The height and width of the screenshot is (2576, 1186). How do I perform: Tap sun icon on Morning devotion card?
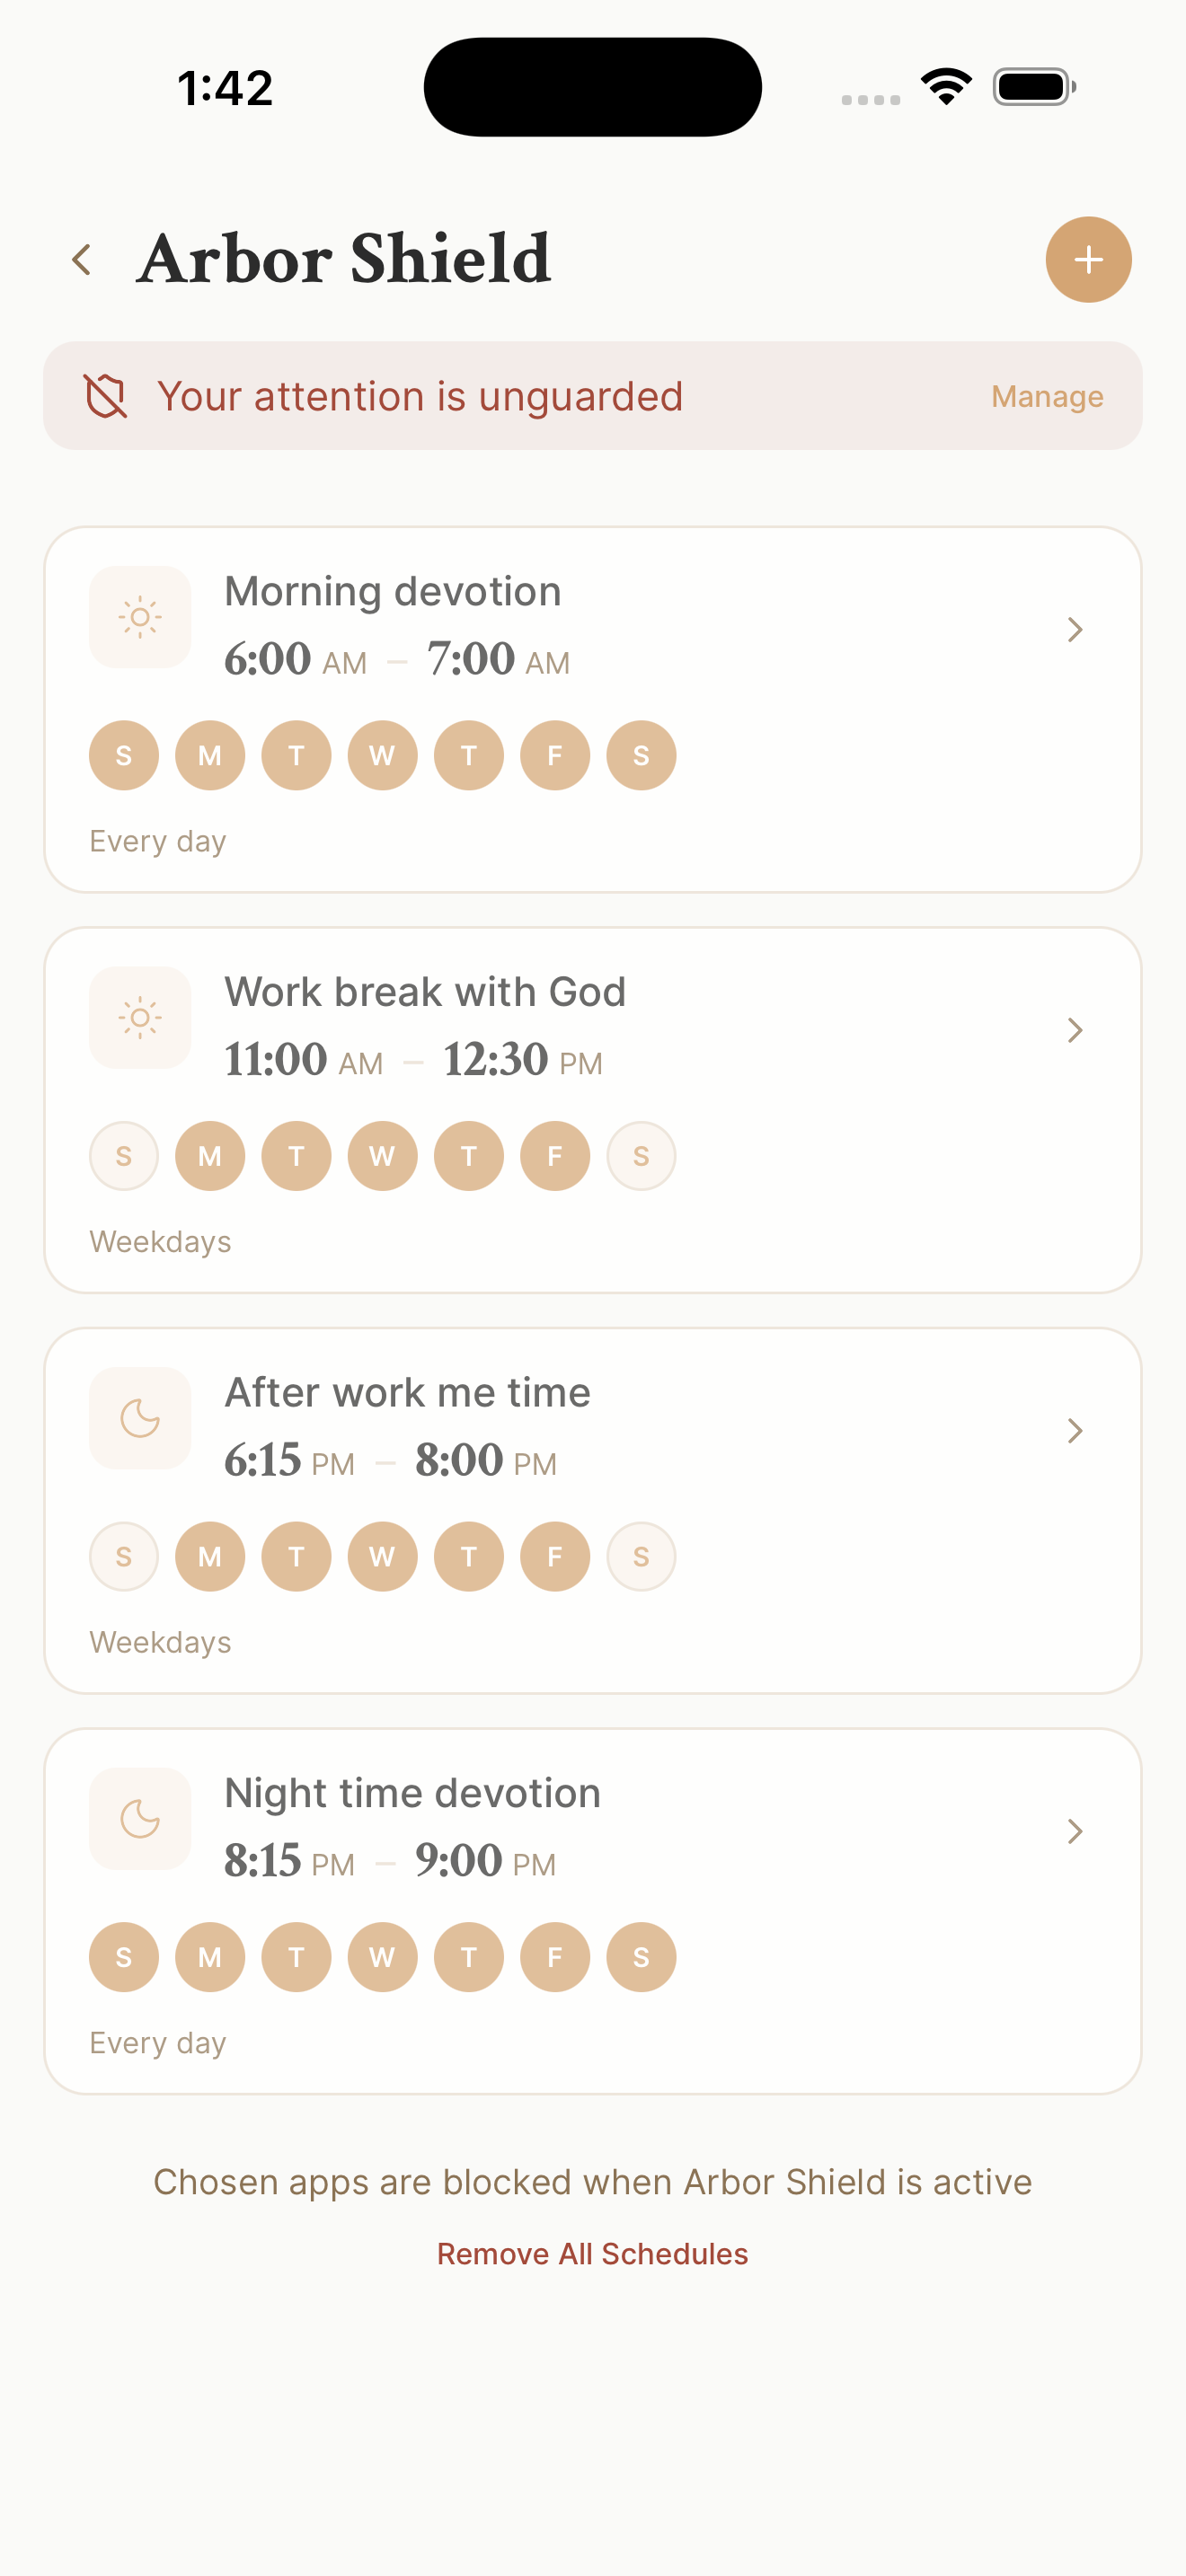[x=140, y=617]
